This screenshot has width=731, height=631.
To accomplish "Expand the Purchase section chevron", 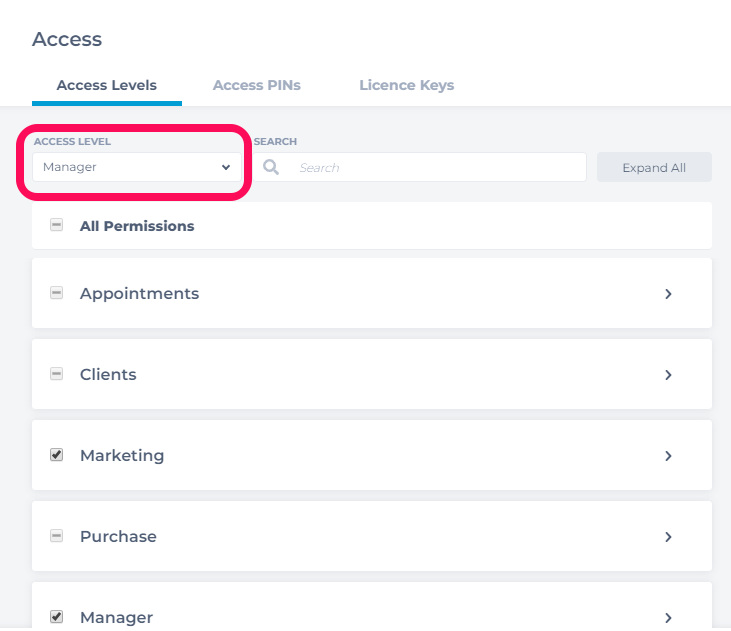I will click(668, 537).
